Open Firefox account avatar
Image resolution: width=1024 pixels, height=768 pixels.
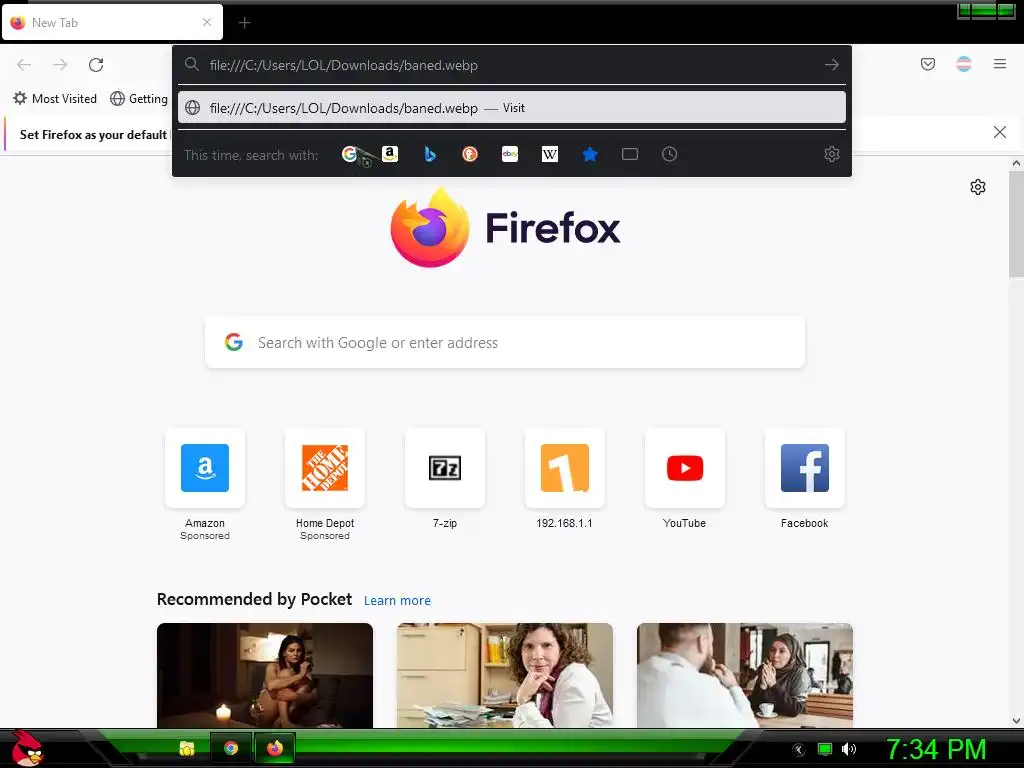(964, 64)
